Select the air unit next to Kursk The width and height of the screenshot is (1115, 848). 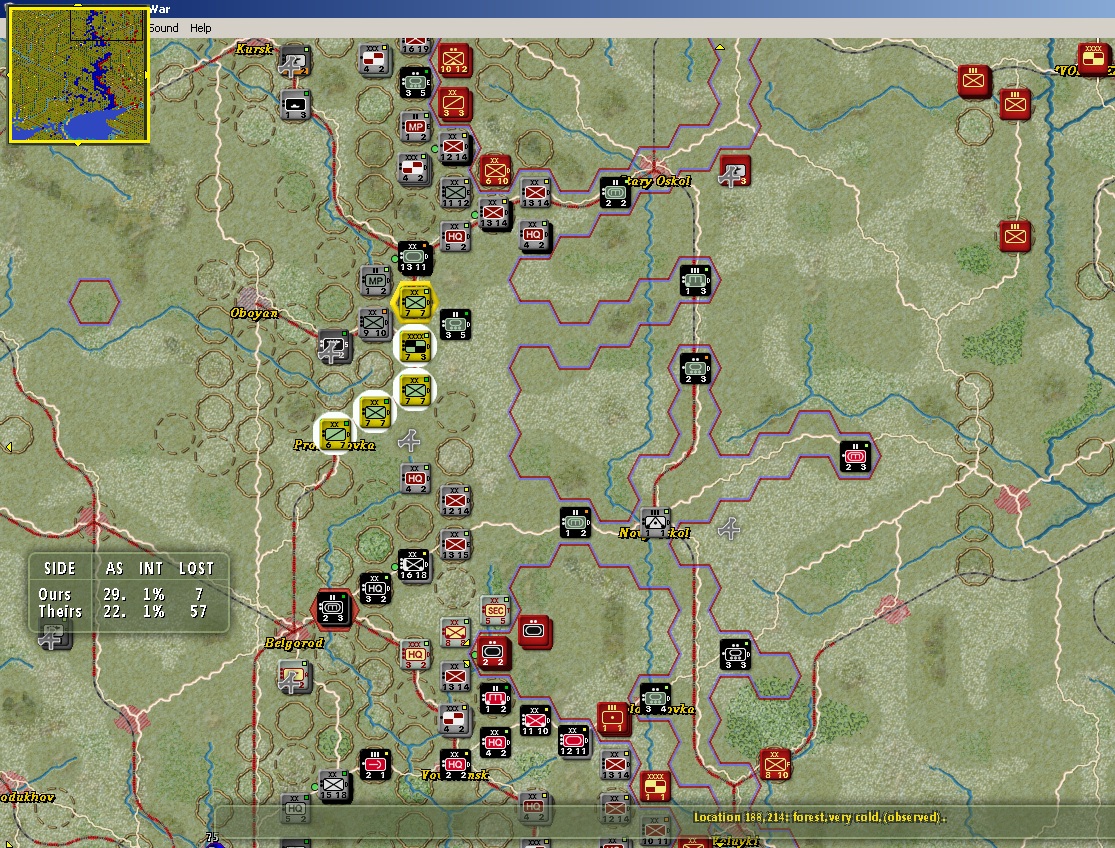(x=294, y=63)
